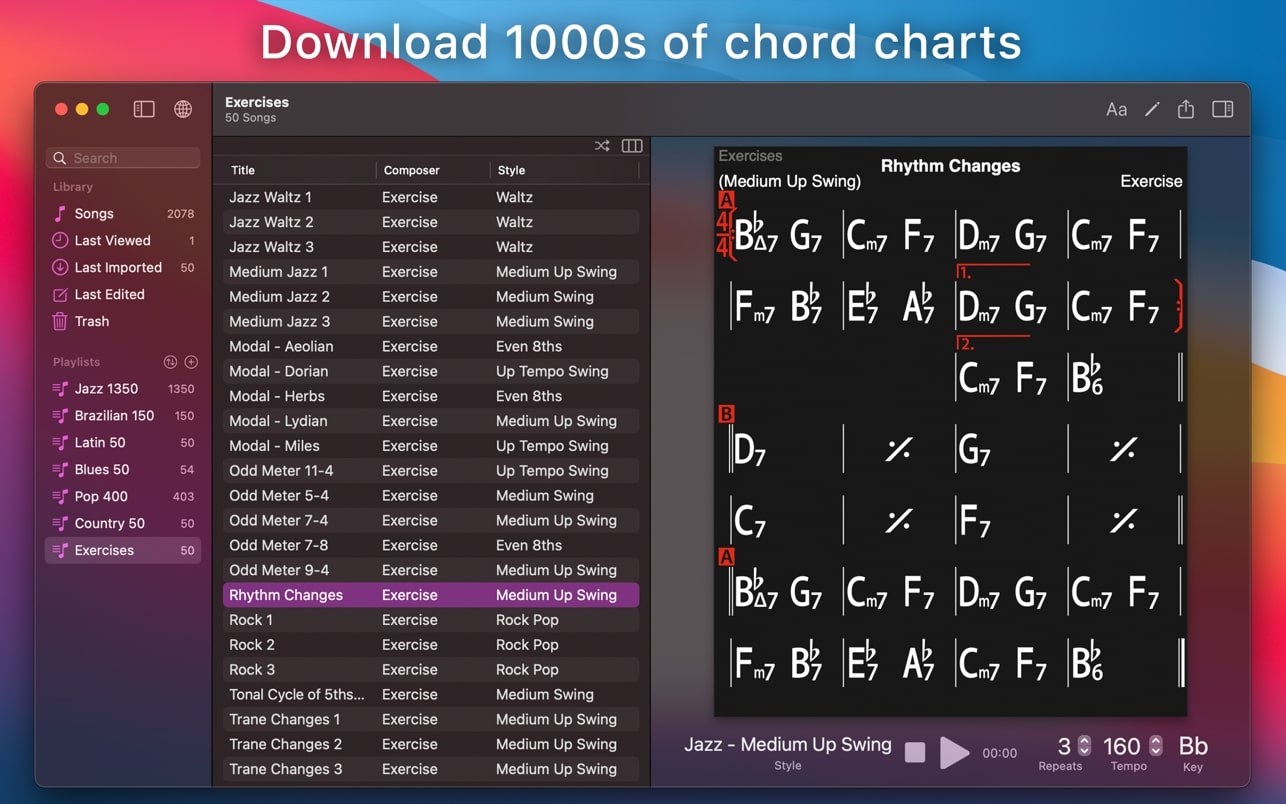Hide the sidebar using the sidebar icon
This screenshot has height=804, width=1286.
[143, 110]
